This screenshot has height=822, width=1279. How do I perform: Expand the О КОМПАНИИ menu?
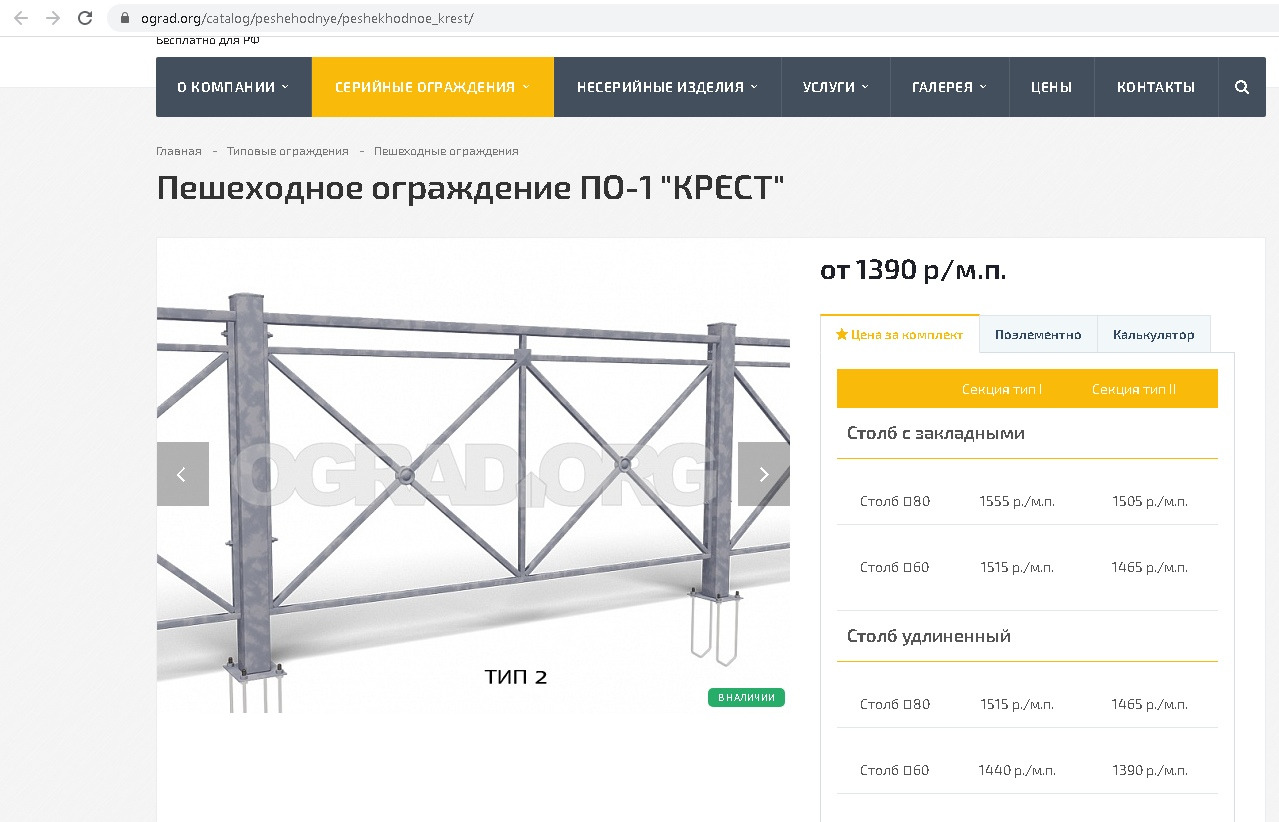tap(233, 87)
